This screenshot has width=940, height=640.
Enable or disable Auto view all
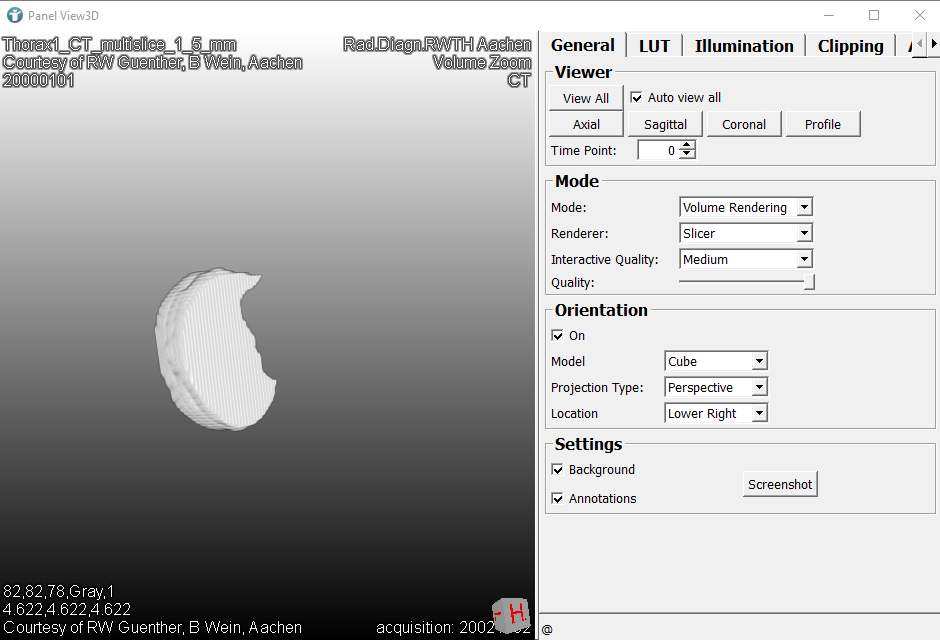point(637,98)
